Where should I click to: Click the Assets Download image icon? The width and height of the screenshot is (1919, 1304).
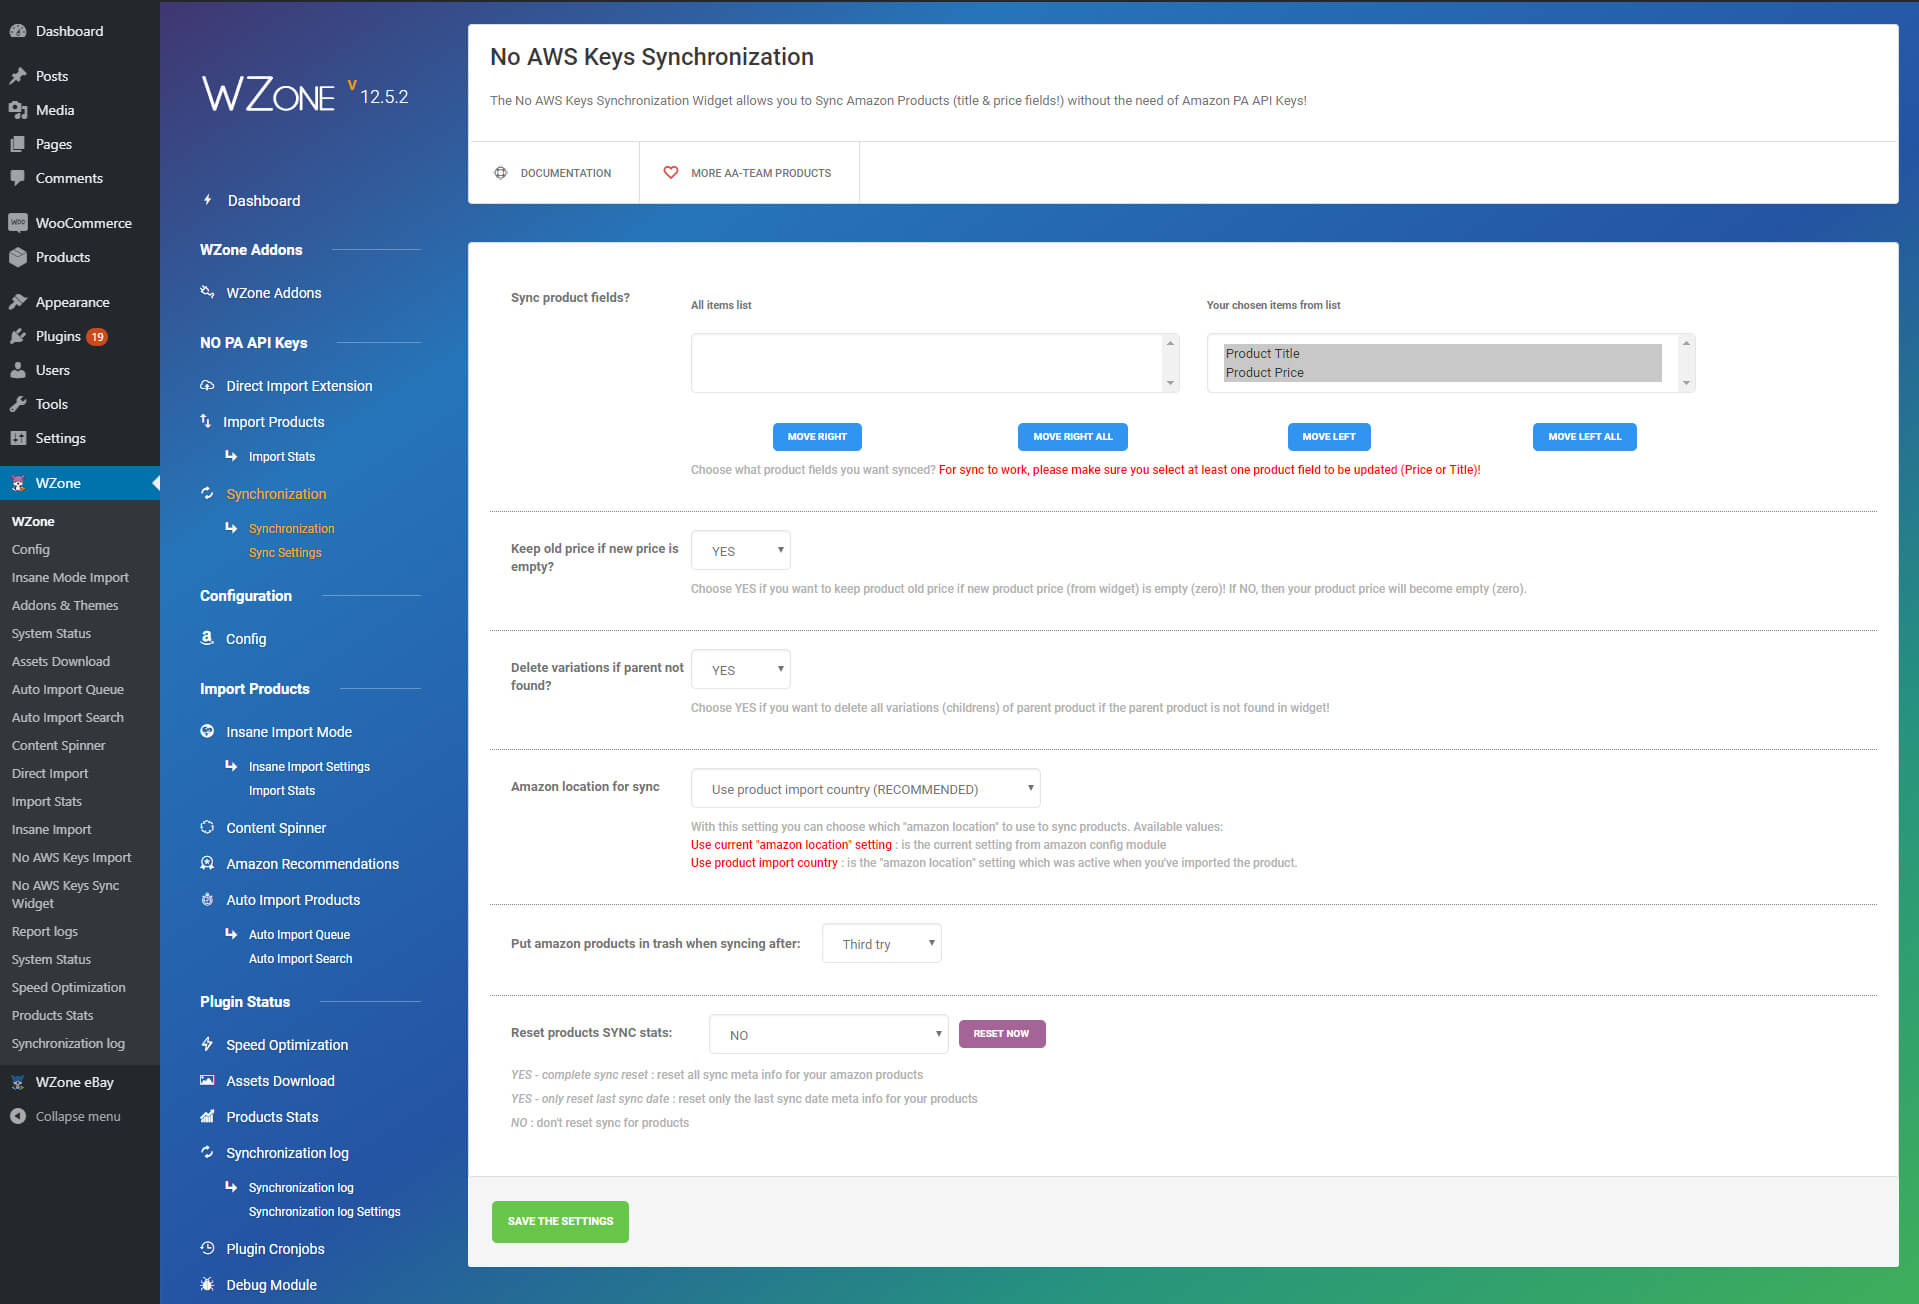(x=207, y=1080)
